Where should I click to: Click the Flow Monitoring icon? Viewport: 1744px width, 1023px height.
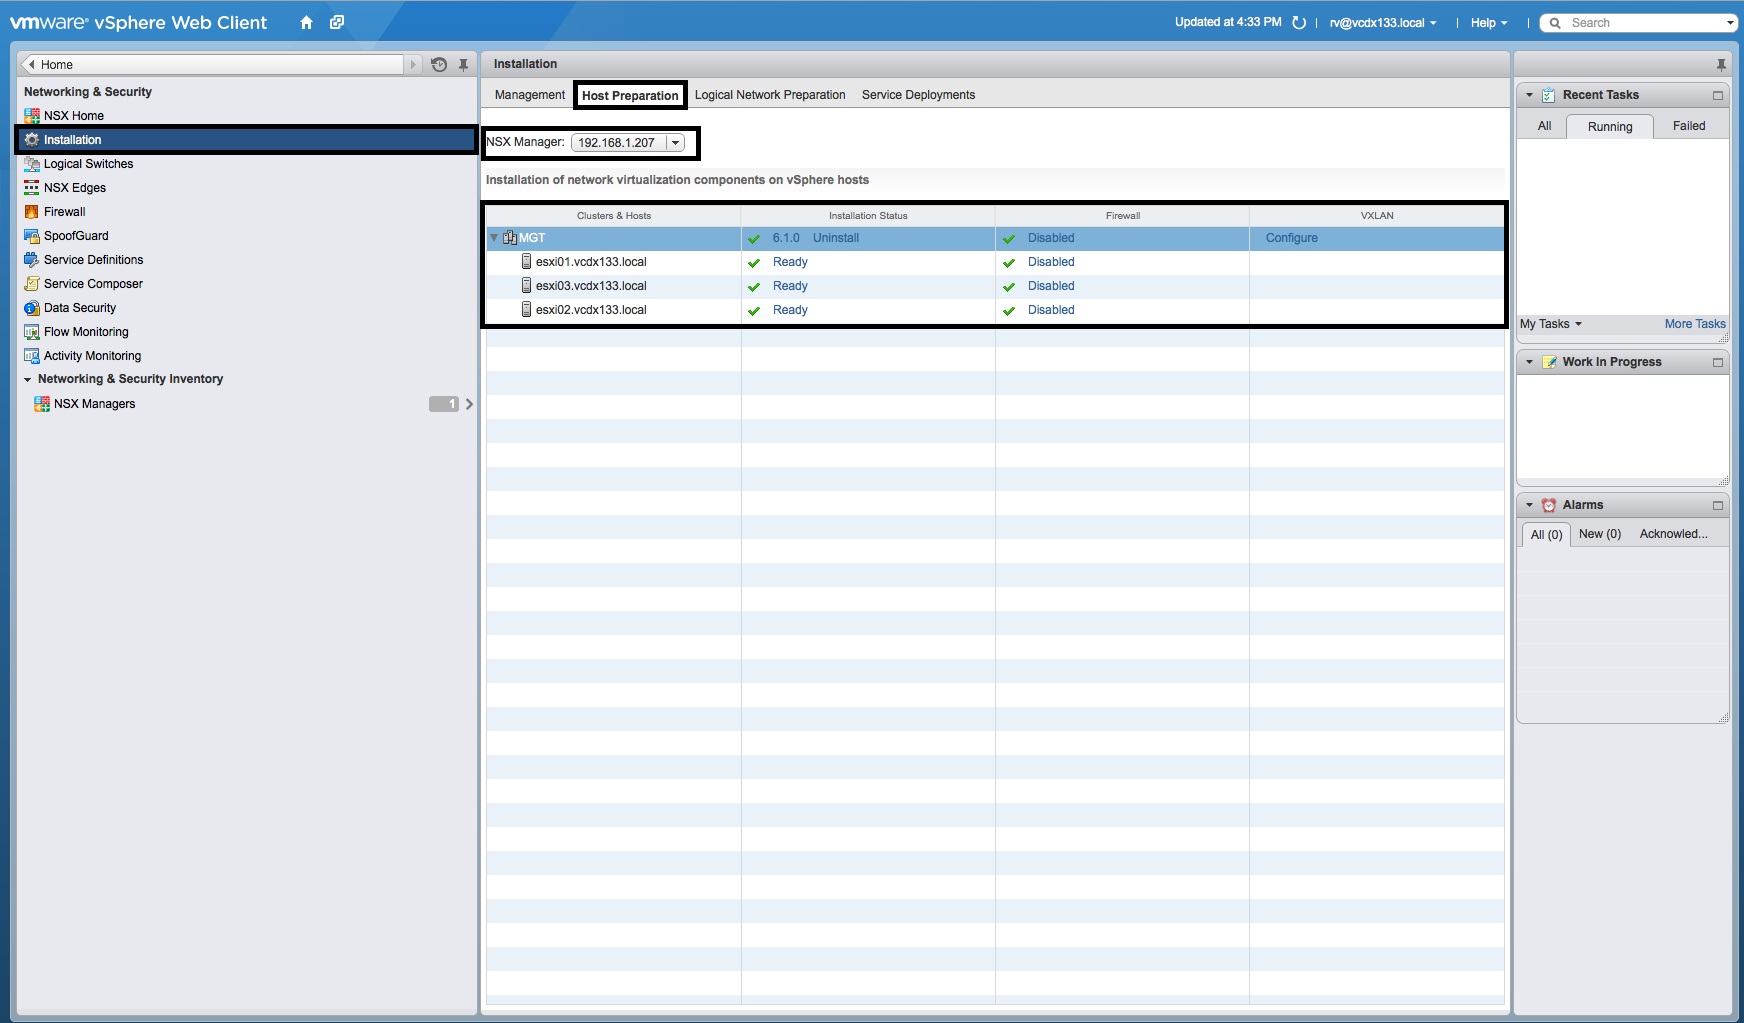[31, 332]
